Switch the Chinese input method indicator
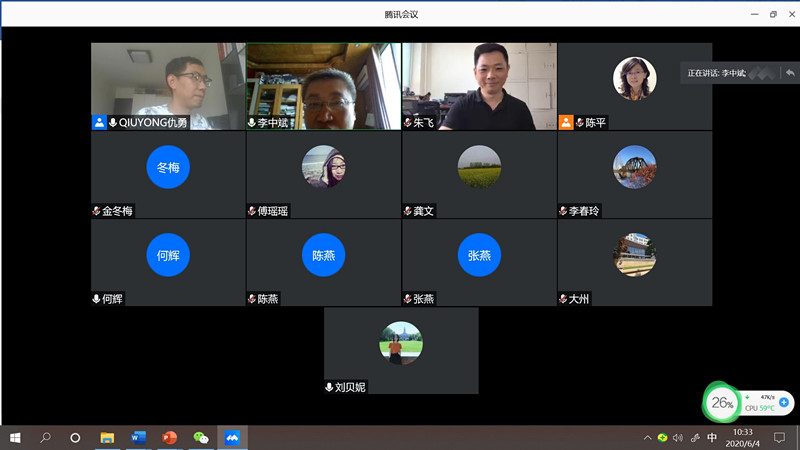Viewport: 800px width, 450px height. click(712, 438)
